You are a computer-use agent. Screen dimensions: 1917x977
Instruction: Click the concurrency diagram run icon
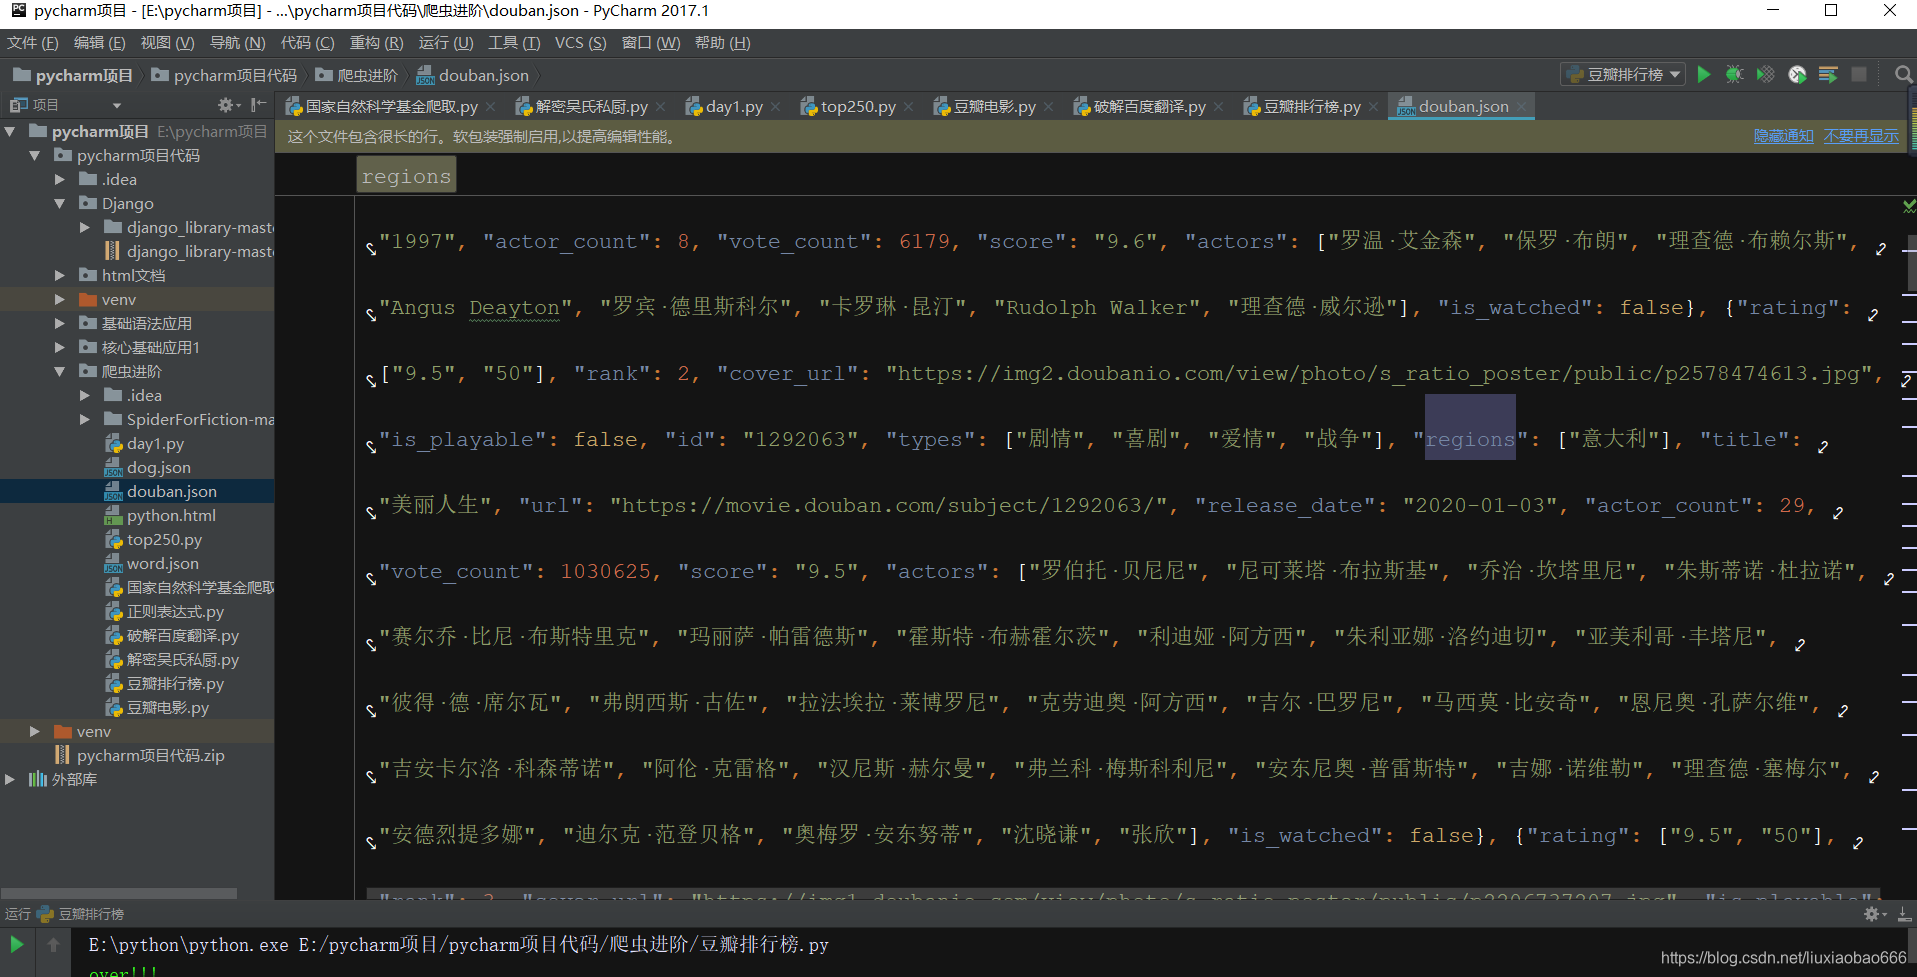point(1828,74)
